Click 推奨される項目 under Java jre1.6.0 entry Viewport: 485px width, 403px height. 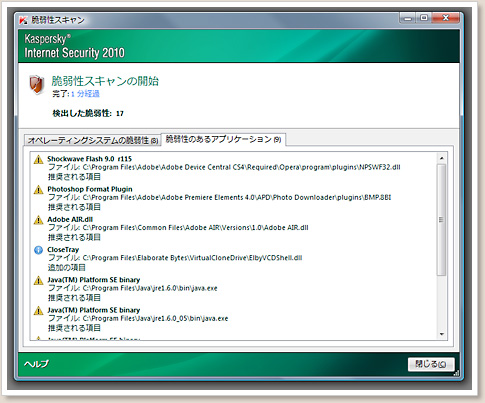point(74,297)
